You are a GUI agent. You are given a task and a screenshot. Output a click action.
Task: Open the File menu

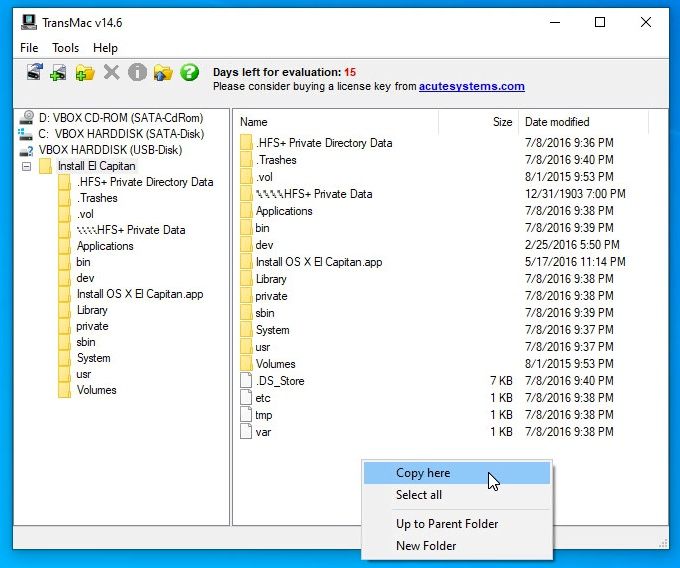[29, 48]
